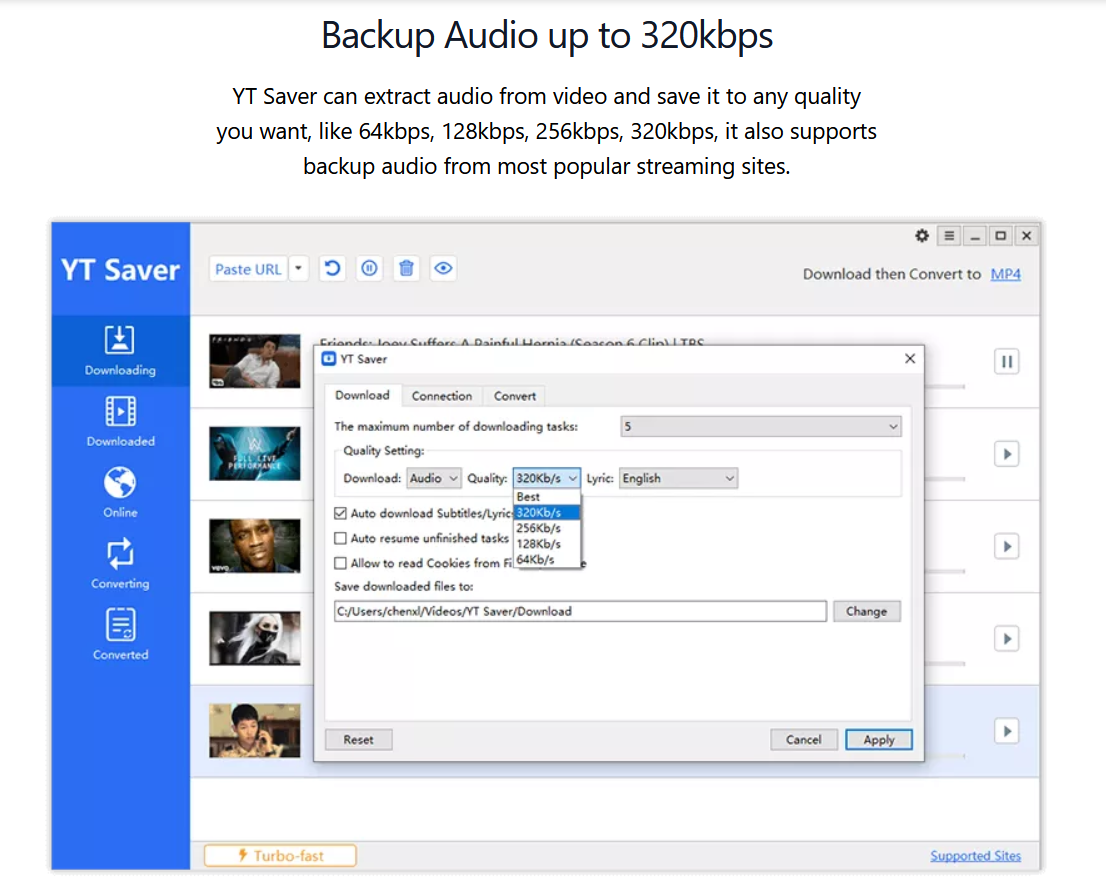
Task: Select 64Kb/s in quality list
Action: 547,560
